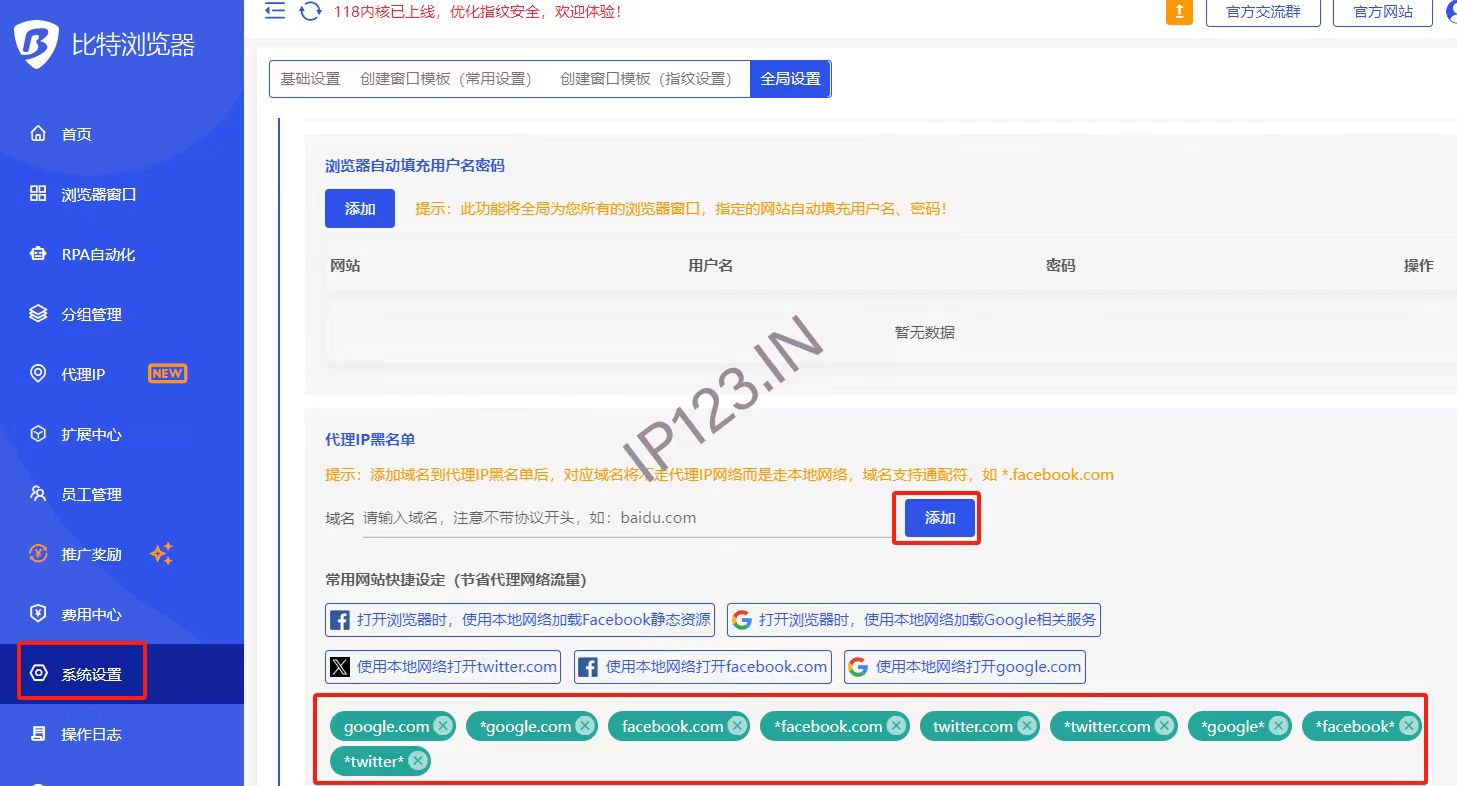
Task: Click the 密码 column header
Action: 1061,265
